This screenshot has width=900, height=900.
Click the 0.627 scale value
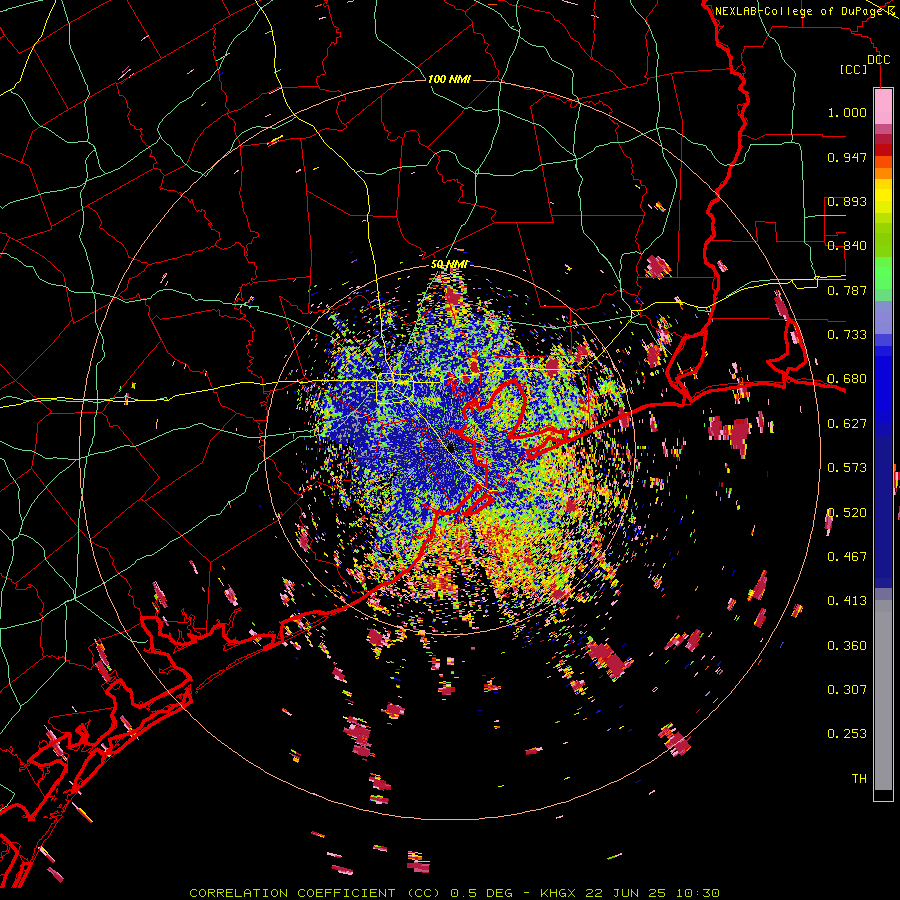[847, 424]
